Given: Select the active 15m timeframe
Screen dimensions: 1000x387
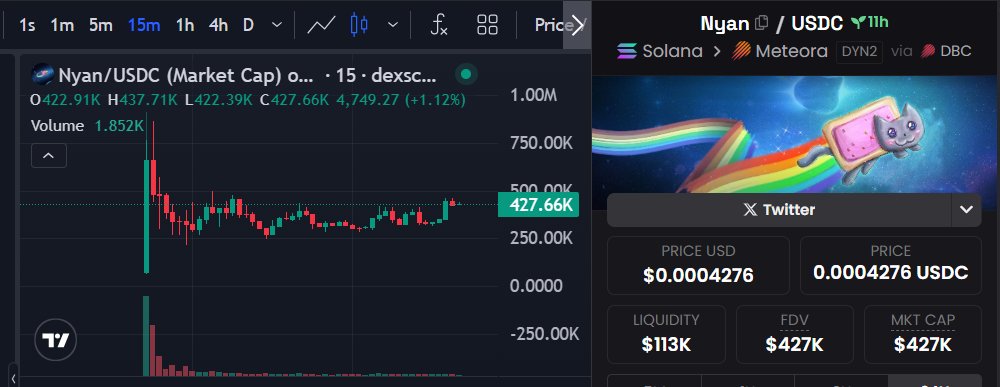Looking at the screenshot, I should tap(143, 26).
